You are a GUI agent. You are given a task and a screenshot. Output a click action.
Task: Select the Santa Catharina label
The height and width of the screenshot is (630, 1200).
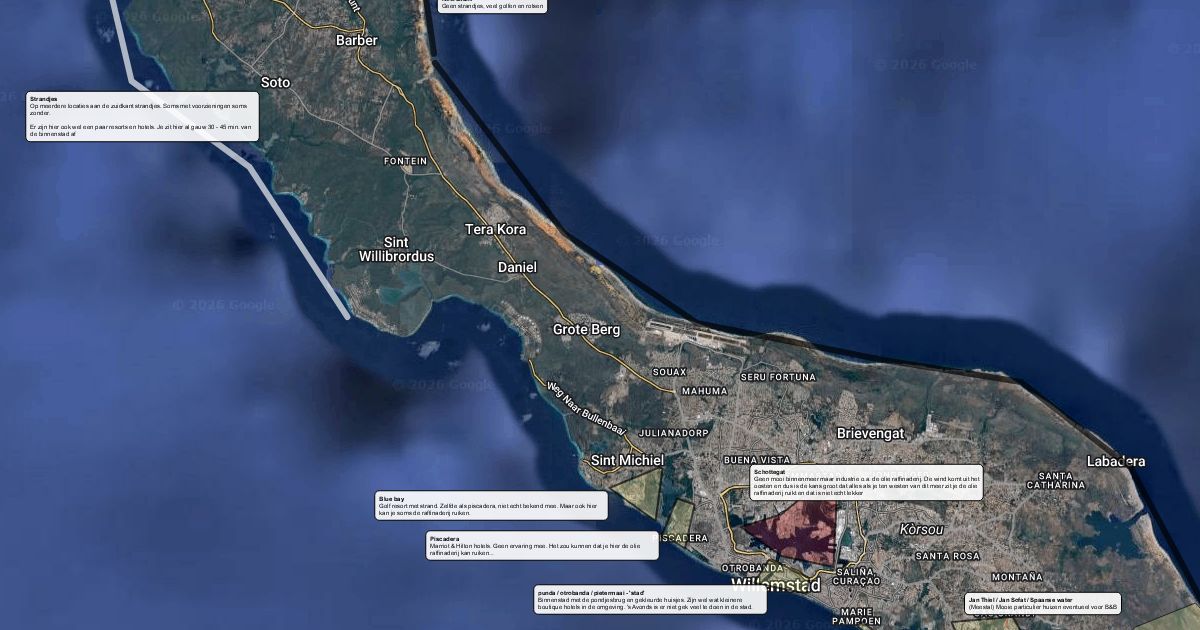click(x=1062, y=480)
